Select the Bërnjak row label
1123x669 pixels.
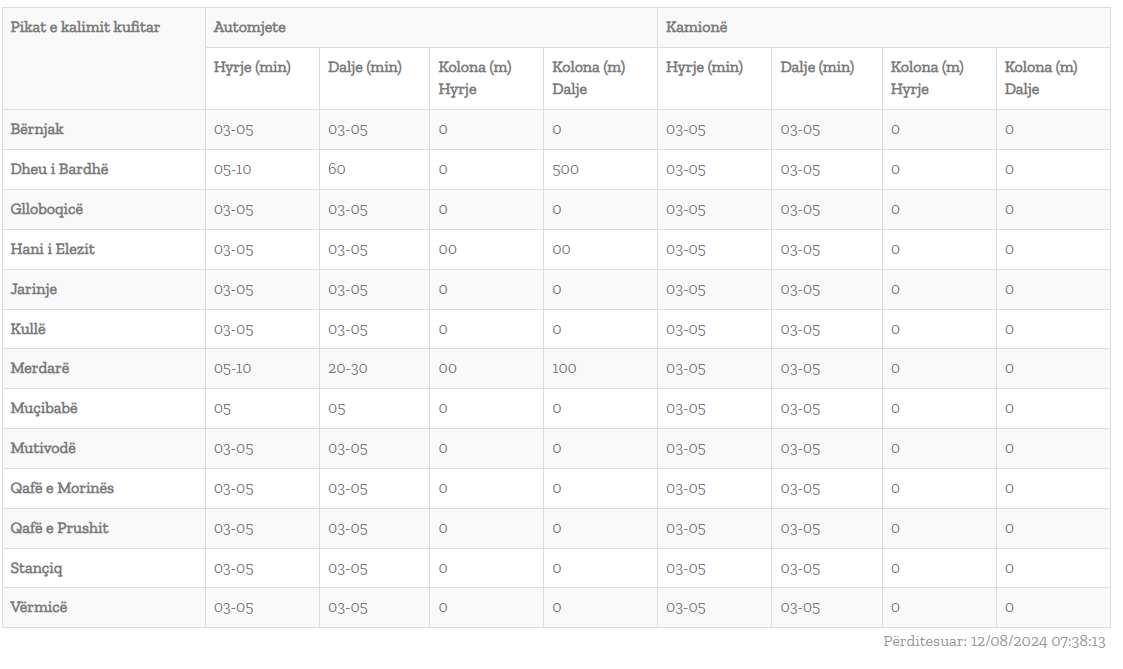(x=38, y=129)
